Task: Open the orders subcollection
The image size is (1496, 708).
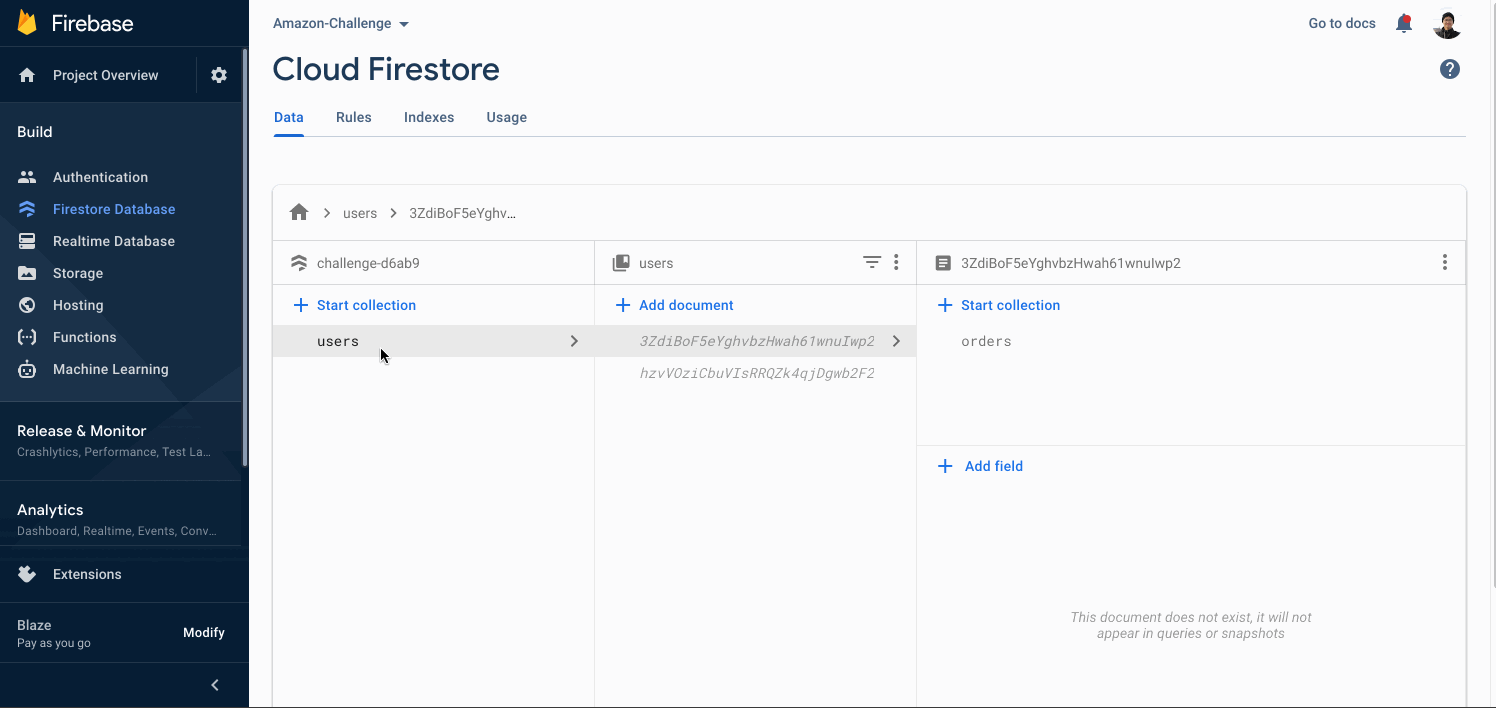Action: pos(986,341)
